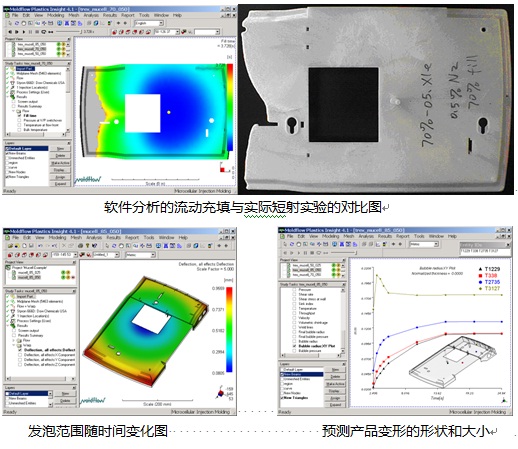
Task: Open Results menu in deflection window
Action: (x=113, y=237)
